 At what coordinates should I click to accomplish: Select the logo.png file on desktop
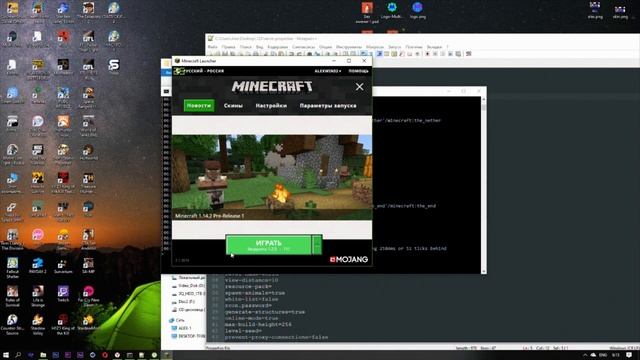417,11
